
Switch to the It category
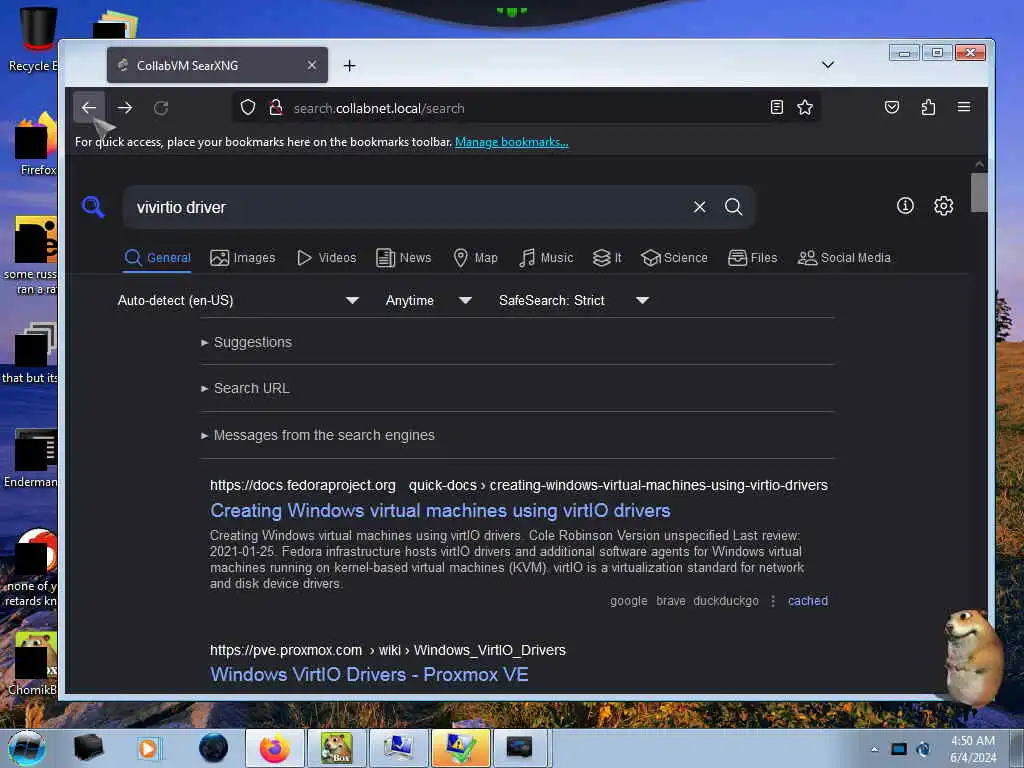(607, 258)
